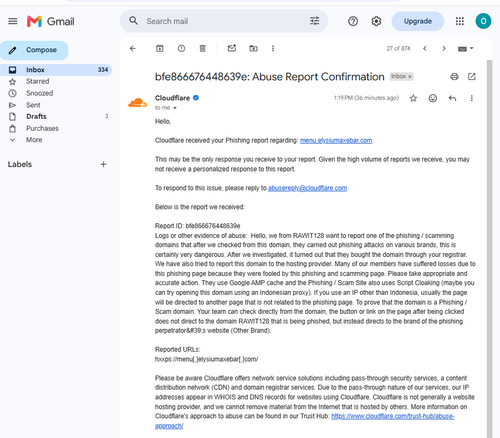The width and height of the screenshot is (500, 438).
Task: Open message more options menu
Action: pos(471,98)
